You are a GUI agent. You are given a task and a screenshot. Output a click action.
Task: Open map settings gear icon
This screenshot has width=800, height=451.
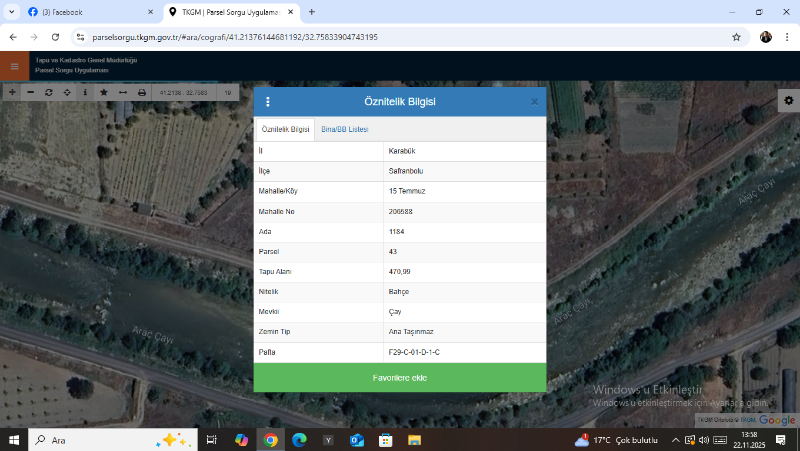click(x=788, y=100)
